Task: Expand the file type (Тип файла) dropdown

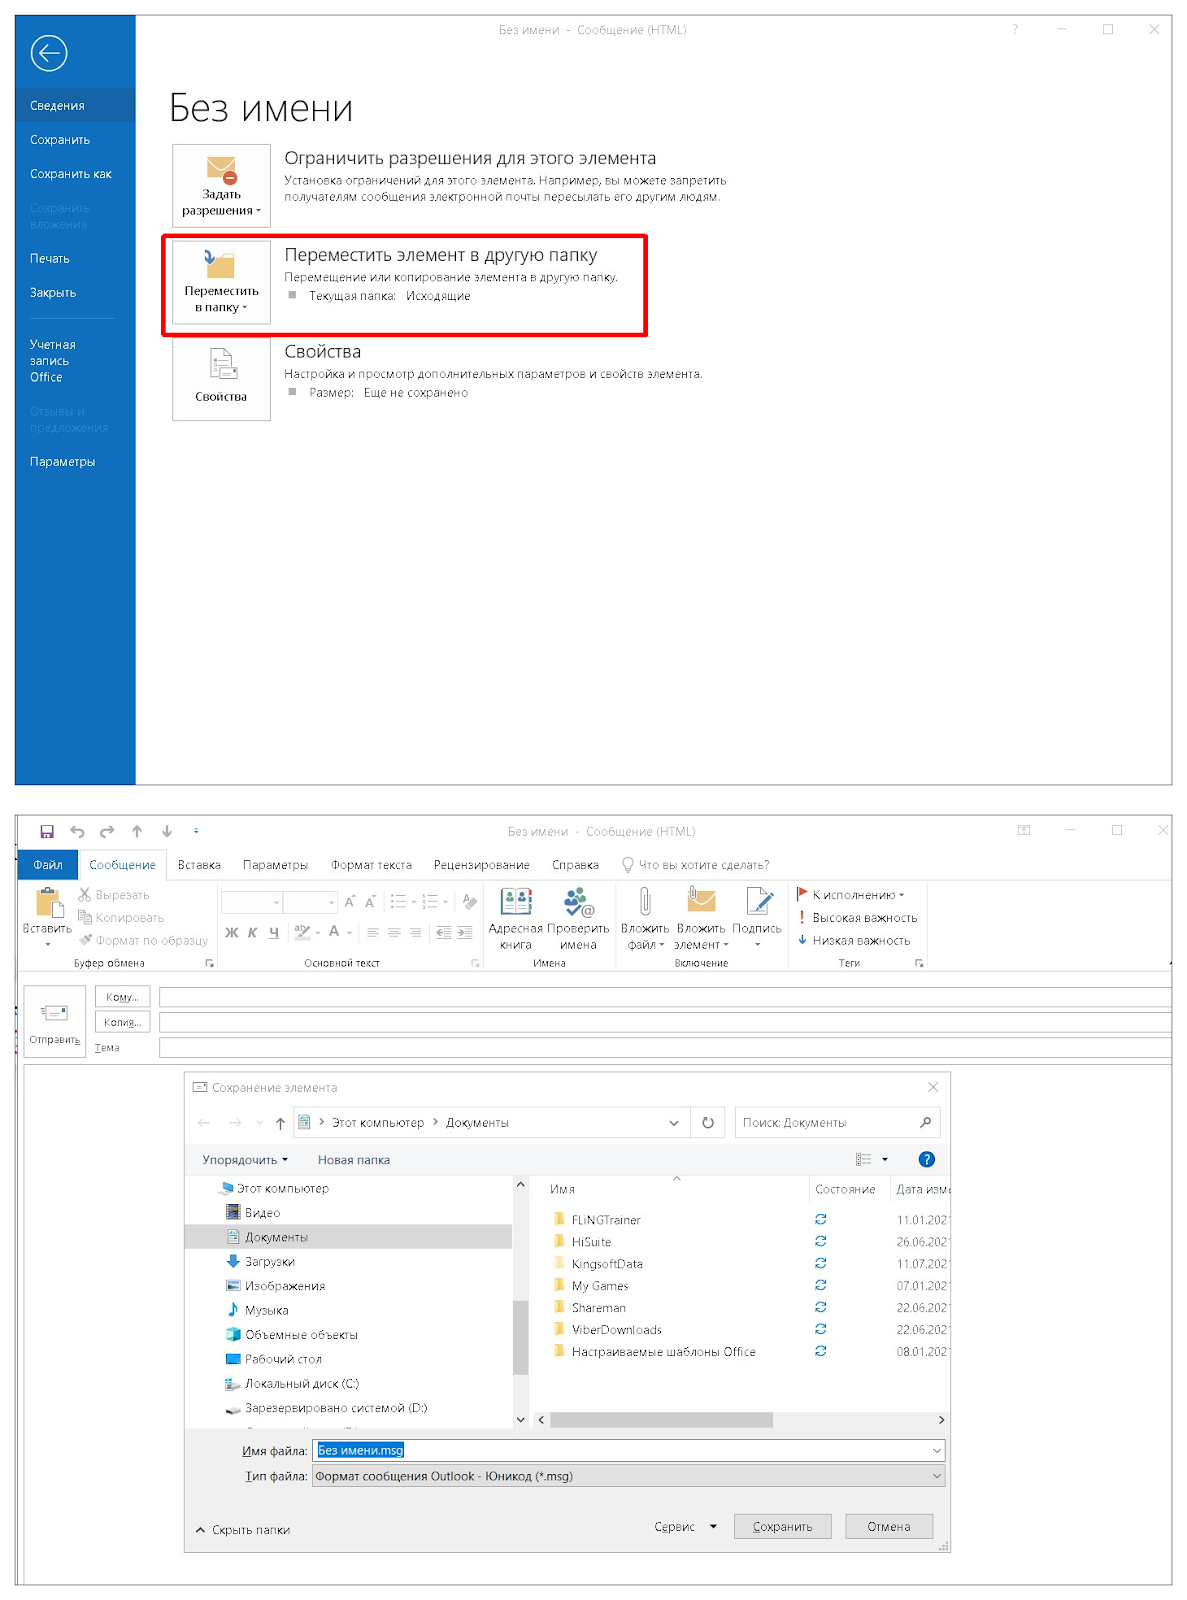Action: (x=936, y=1476)
